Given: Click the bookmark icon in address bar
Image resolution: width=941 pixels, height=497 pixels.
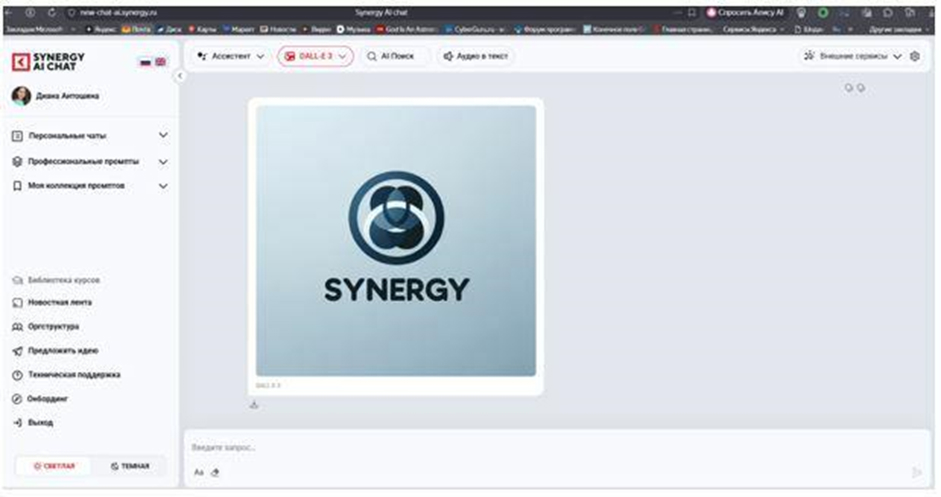Looking at the screenshot, I should [x=692, y=13].
